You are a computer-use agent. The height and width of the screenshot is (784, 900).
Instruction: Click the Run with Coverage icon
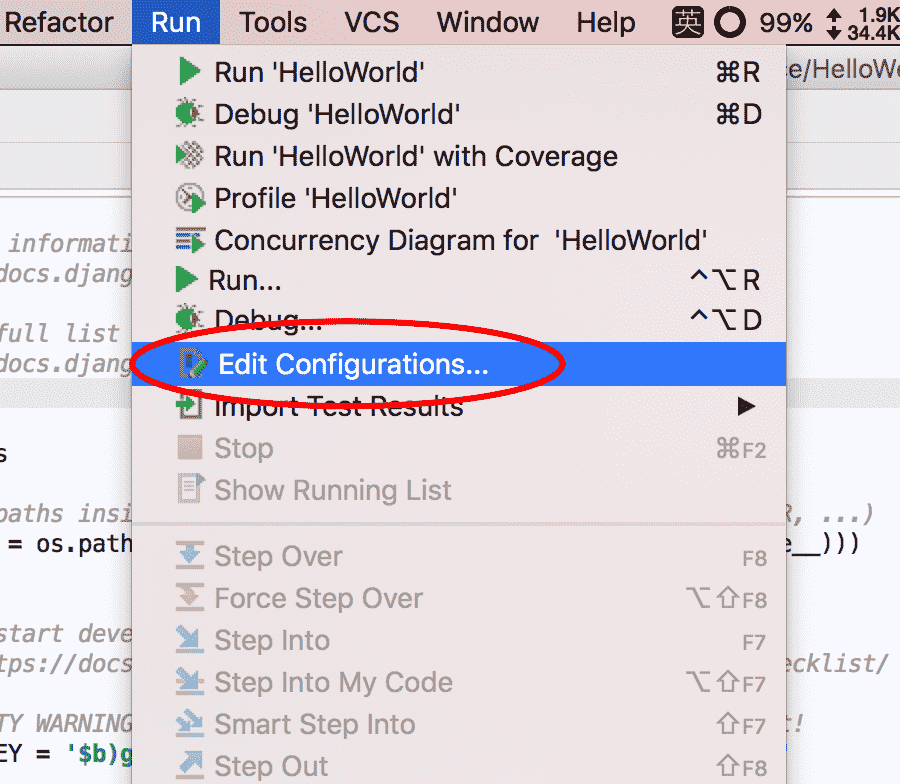189,156
